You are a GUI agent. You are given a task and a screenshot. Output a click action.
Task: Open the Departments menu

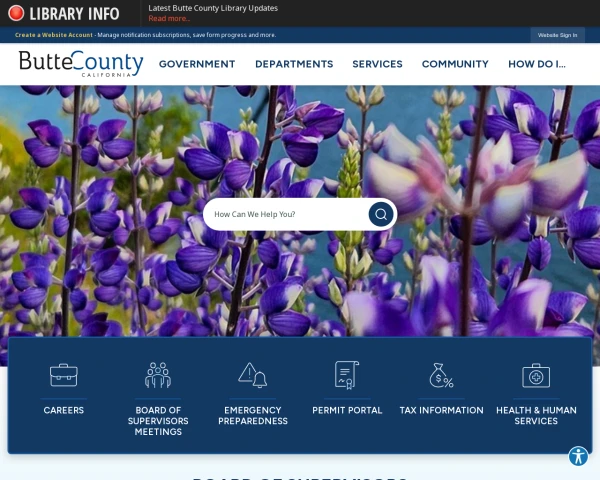coord(294,64)
